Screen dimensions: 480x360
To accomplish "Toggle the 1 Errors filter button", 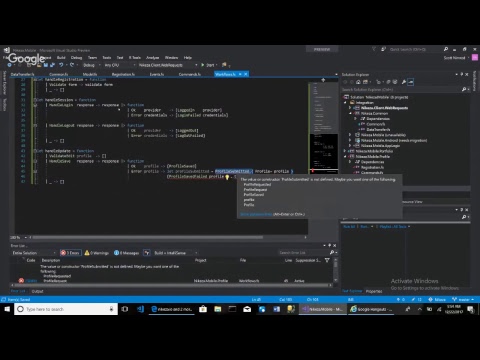I will coord(70,253).
